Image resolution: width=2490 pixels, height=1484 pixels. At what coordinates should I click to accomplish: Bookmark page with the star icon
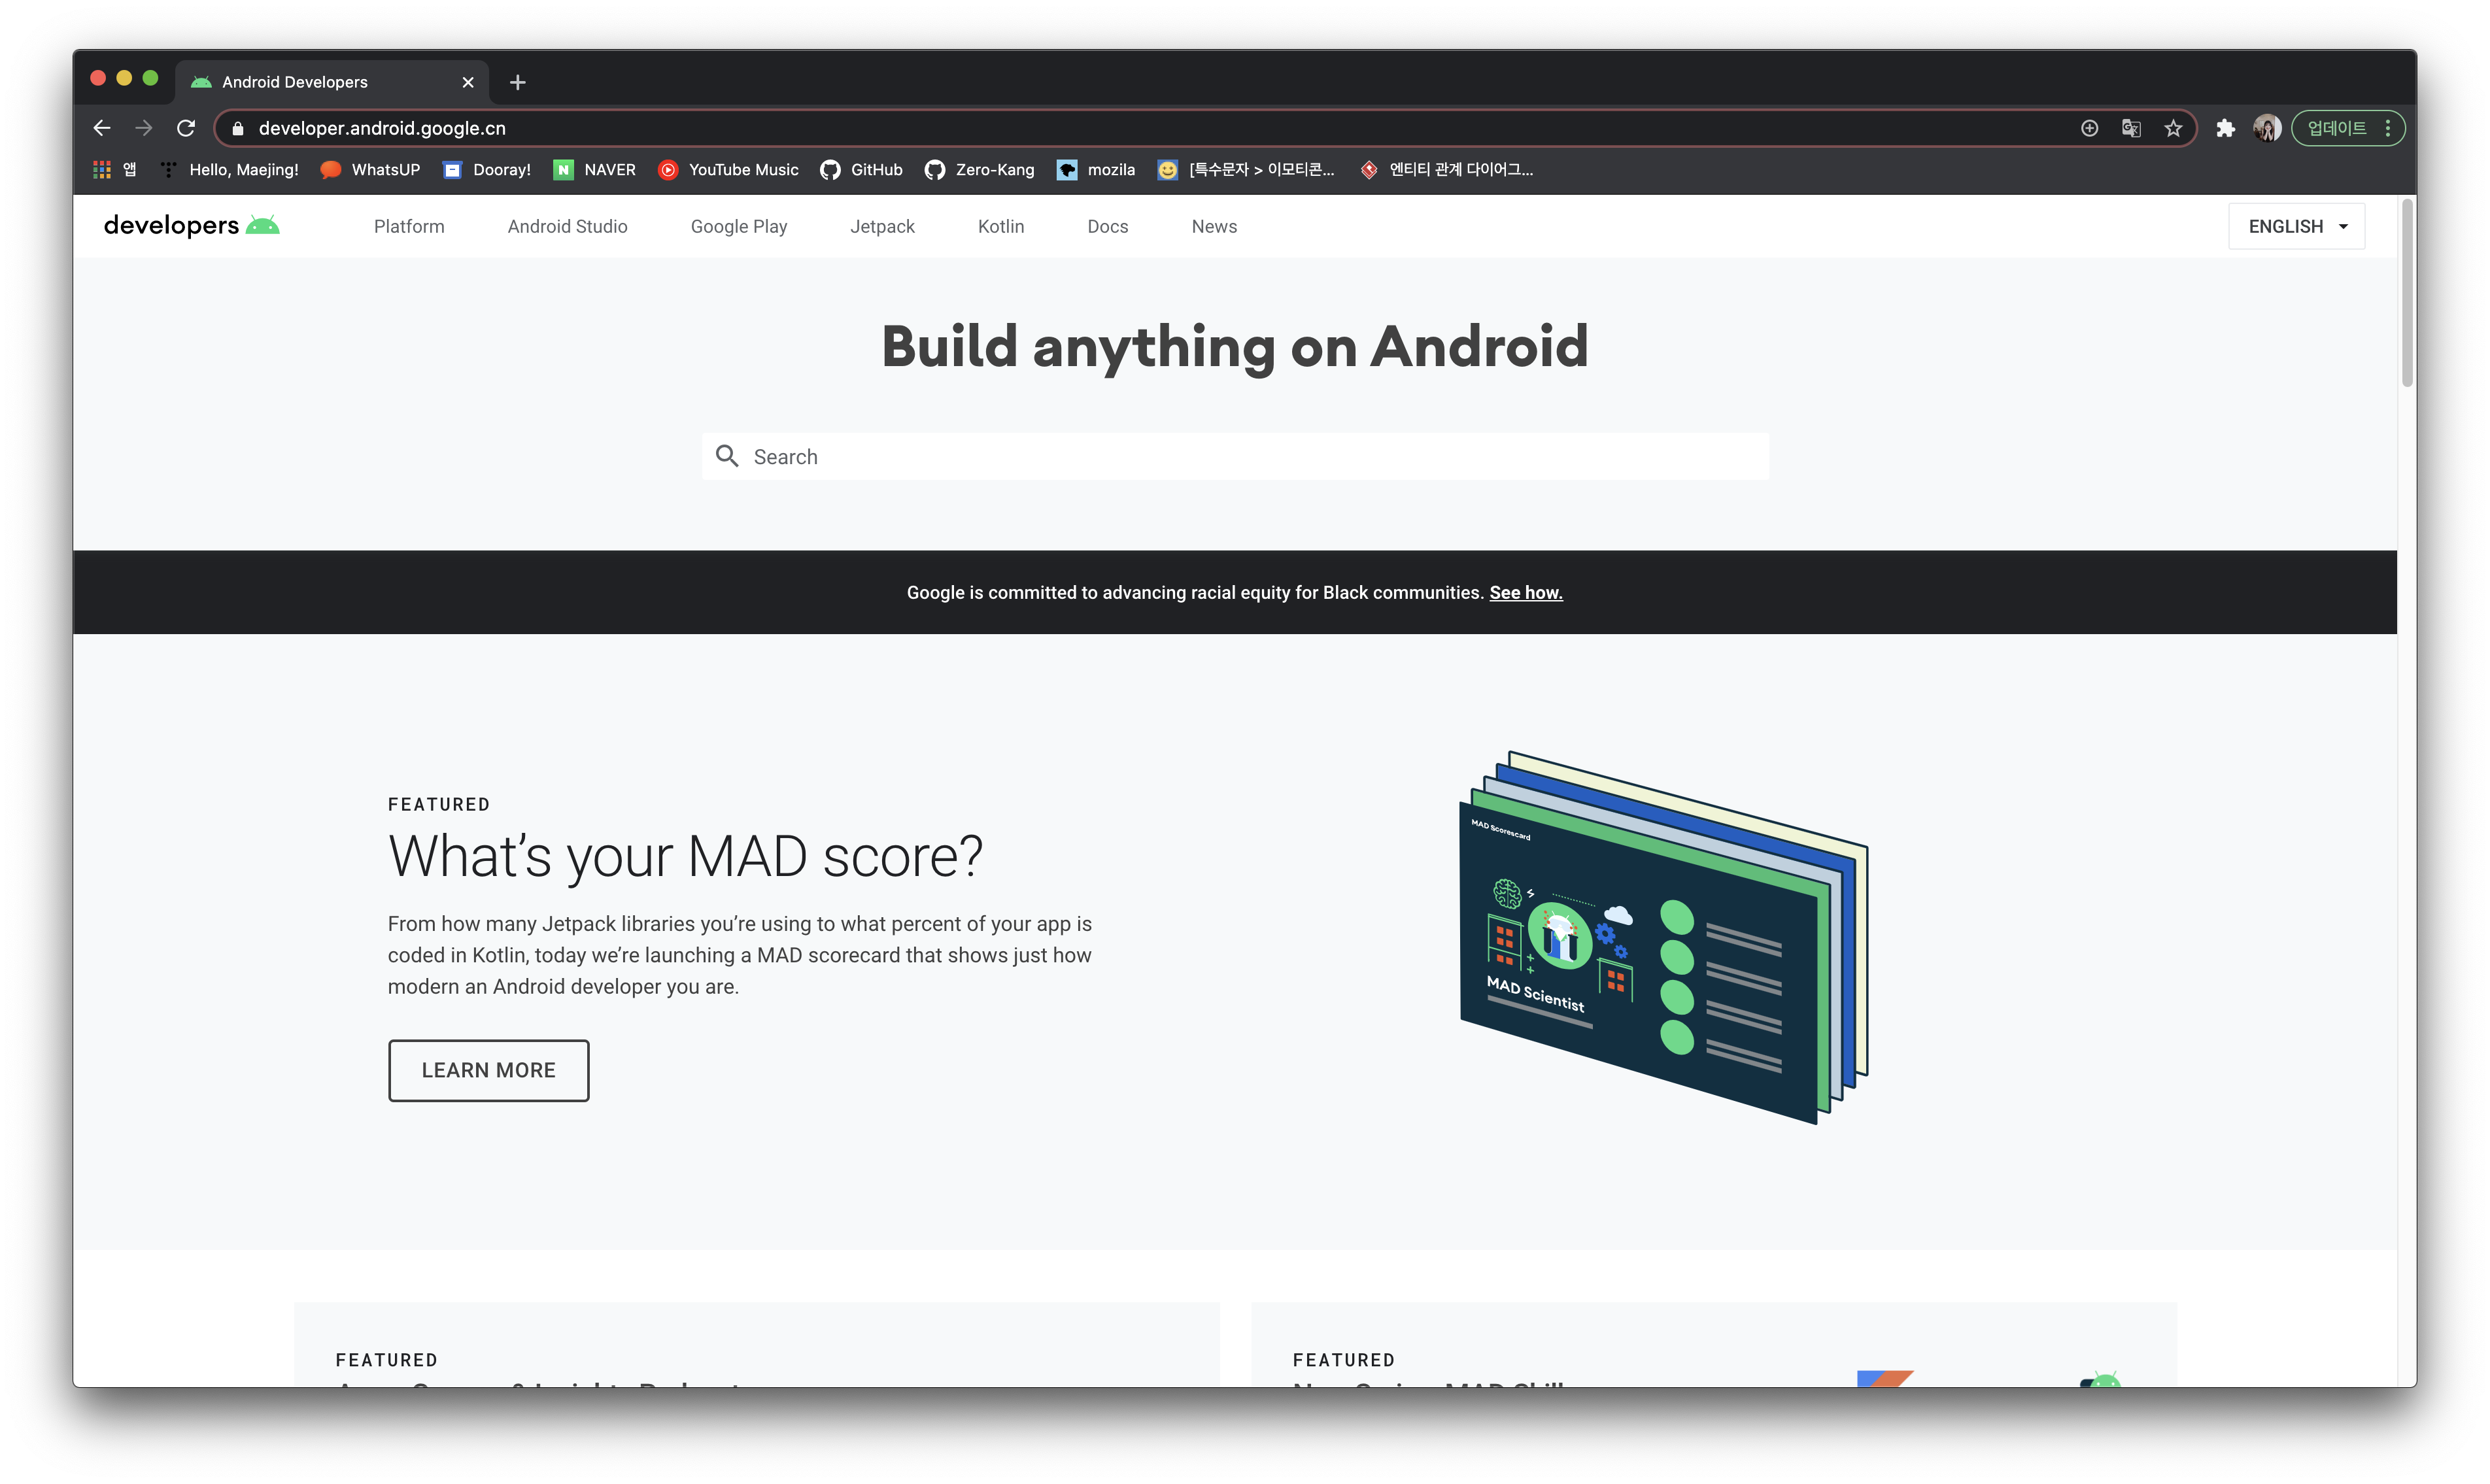(2173, 128)
